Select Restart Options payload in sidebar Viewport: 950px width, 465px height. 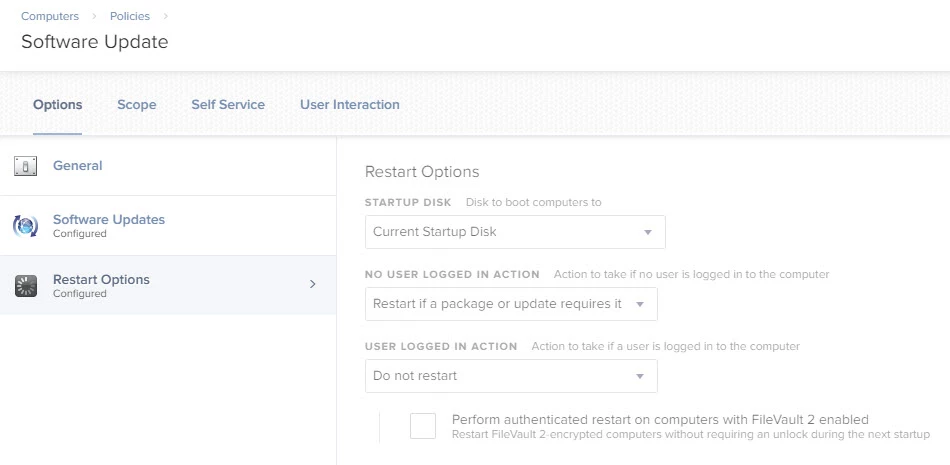(x=168, y=285)
